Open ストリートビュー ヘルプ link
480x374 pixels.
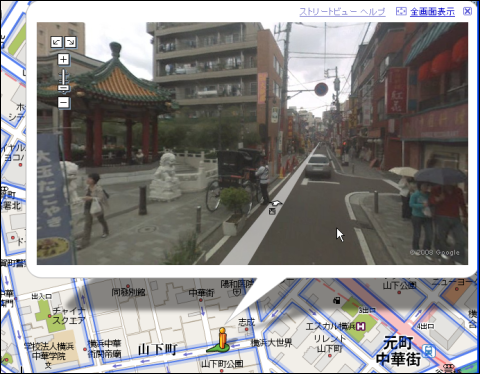342,12
